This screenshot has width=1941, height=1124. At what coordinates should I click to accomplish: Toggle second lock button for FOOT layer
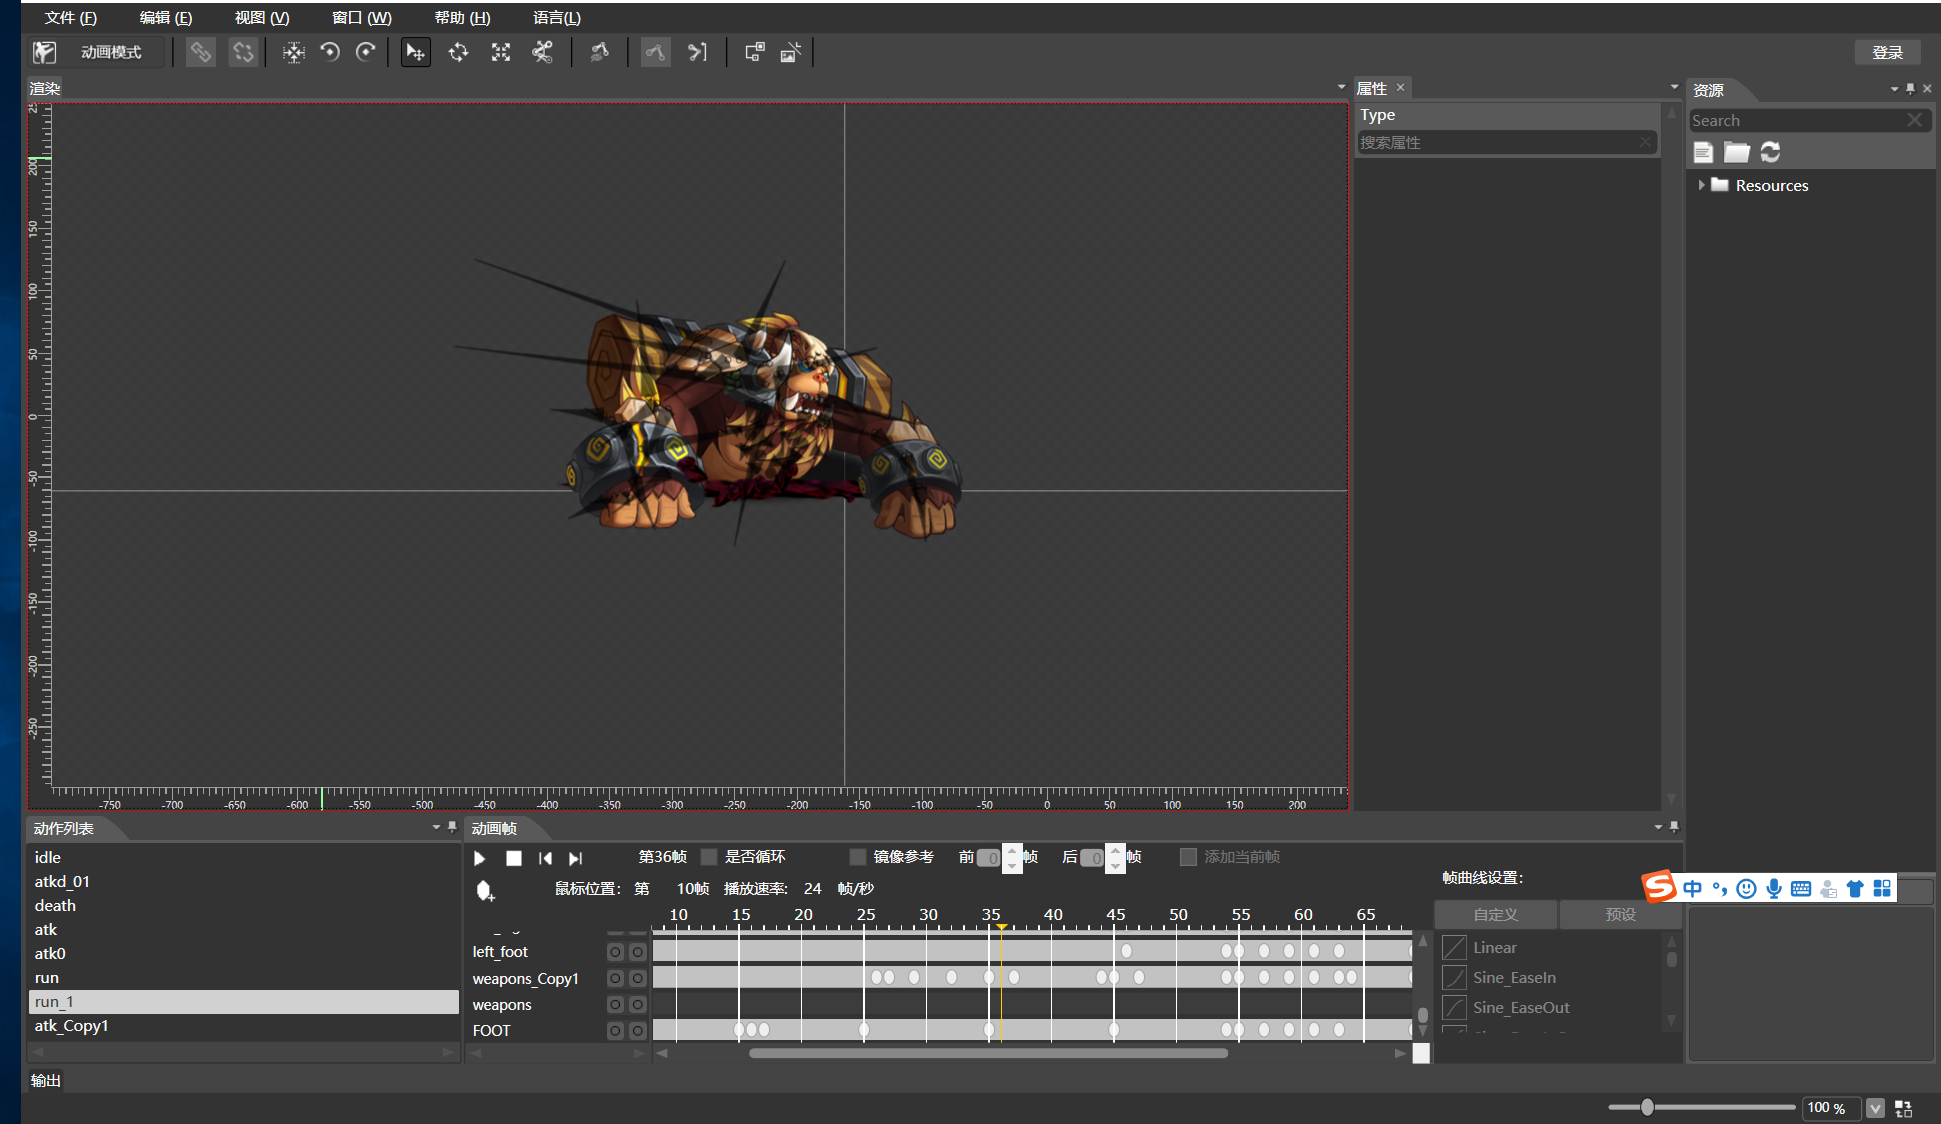(x=637, y=1030)
